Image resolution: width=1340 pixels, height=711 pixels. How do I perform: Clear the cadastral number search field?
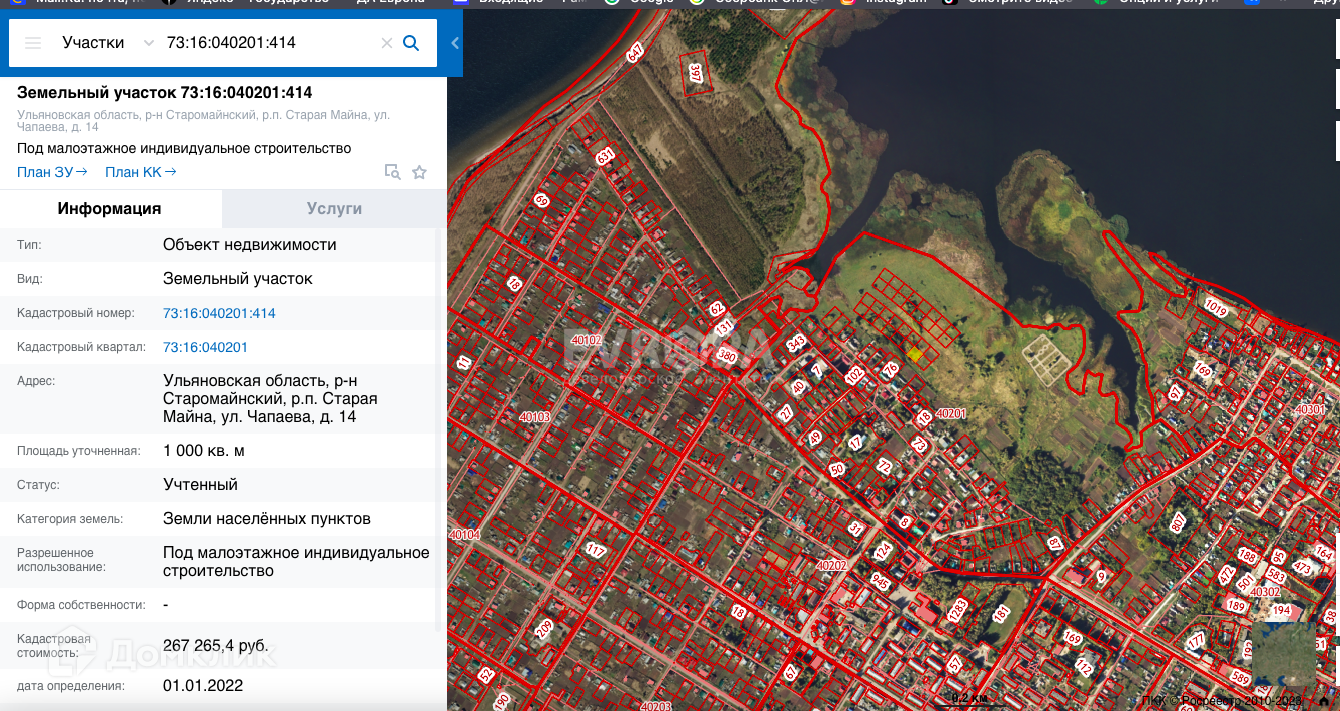tap(387, 43)
